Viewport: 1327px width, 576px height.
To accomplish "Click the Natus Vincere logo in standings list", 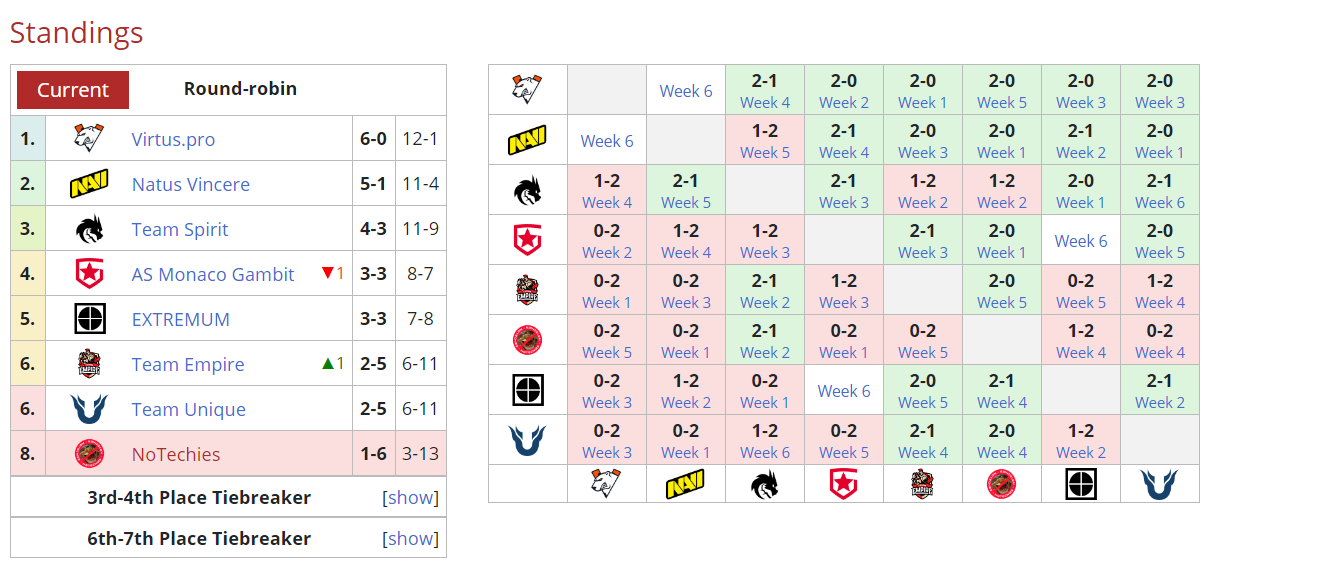I will pos(90,185).
